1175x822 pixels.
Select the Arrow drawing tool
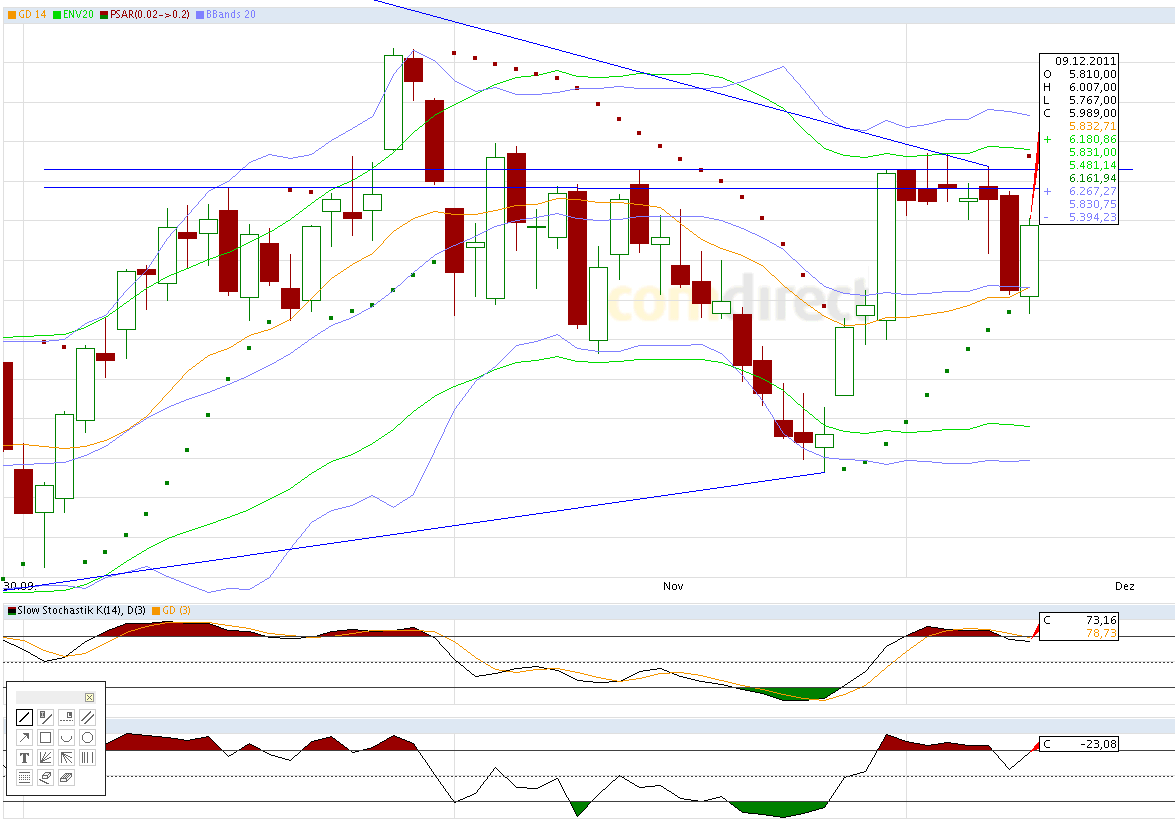24,737
